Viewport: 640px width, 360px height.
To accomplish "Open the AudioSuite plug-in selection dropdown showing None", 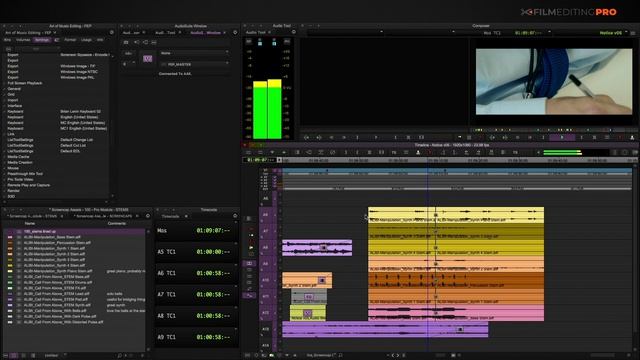I will (x=194, y=53).
